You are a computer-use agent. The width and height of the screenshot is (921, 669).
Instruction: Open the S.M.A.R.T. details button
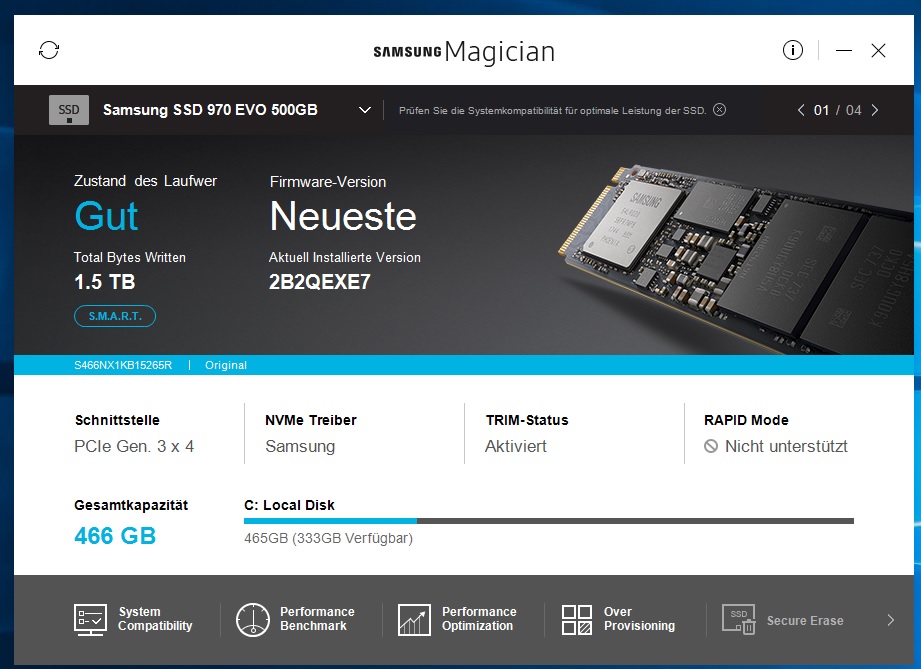click(115, 316)
